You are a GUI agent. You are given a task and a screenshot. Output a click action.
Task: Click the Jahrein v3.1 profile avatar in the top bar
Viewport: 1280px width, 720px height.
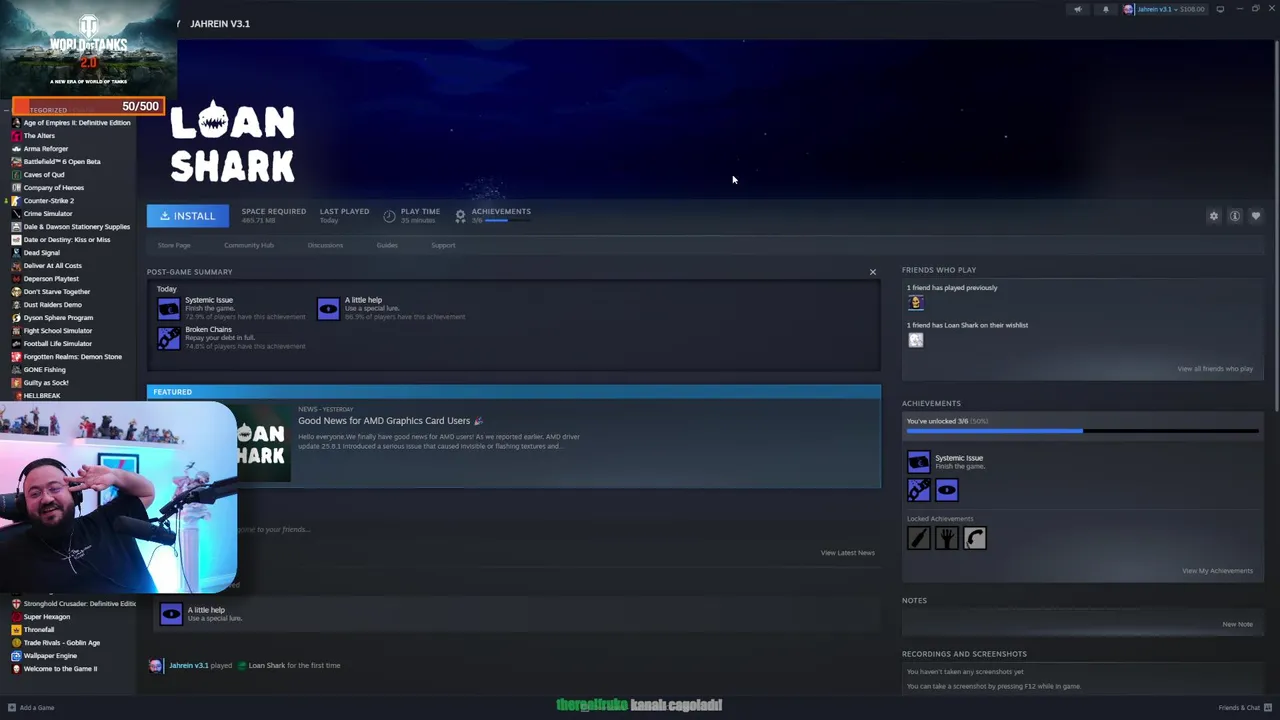1129,9
